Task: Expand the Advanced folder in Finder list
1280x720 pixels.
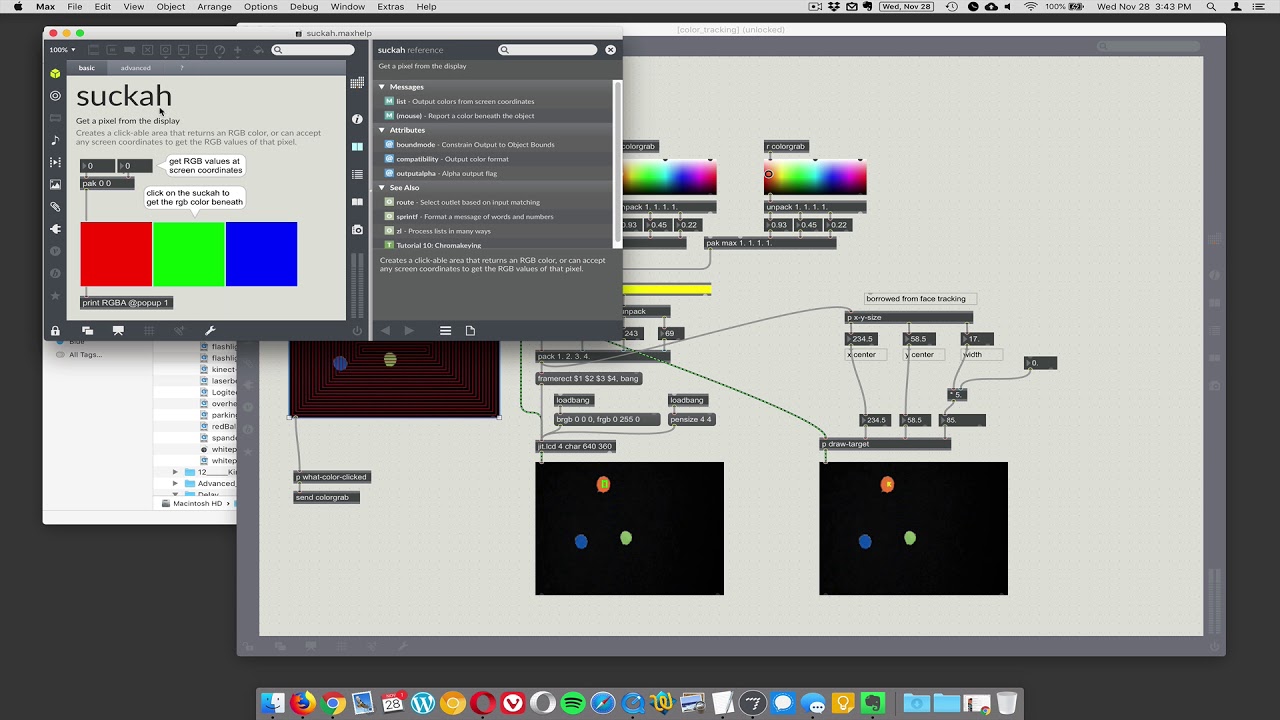Action: pyautogui.click(x=175, y=483)
